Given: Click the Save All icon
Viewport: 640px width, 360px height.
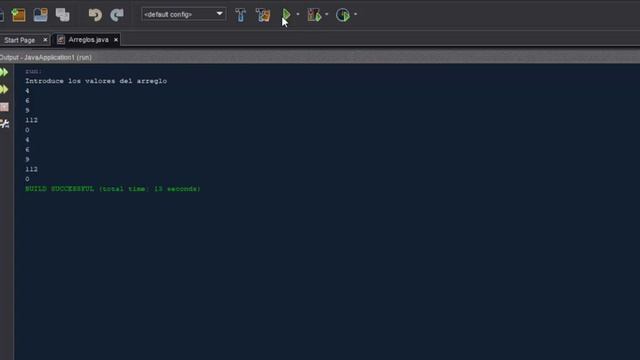Looking at the screenshot, I should (62, 15).
